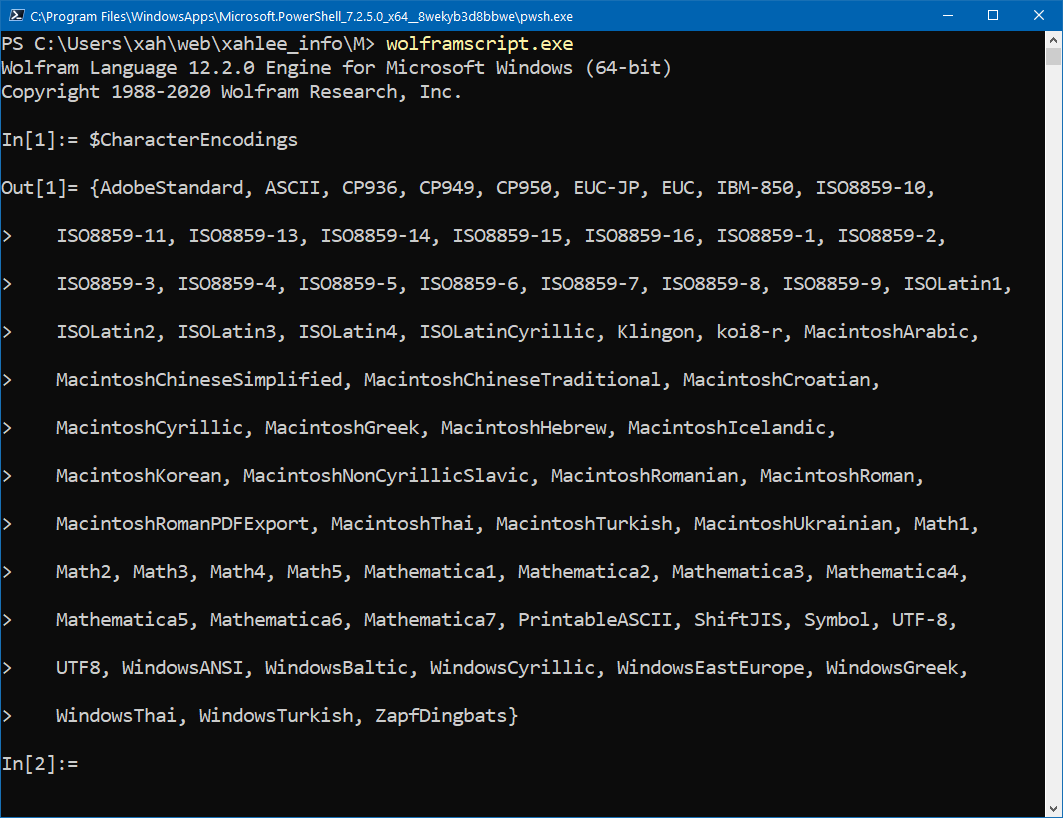This screenshot has height=818, width=1063.
Task: Click the scrollbar down arrow
Action: 1053,806
